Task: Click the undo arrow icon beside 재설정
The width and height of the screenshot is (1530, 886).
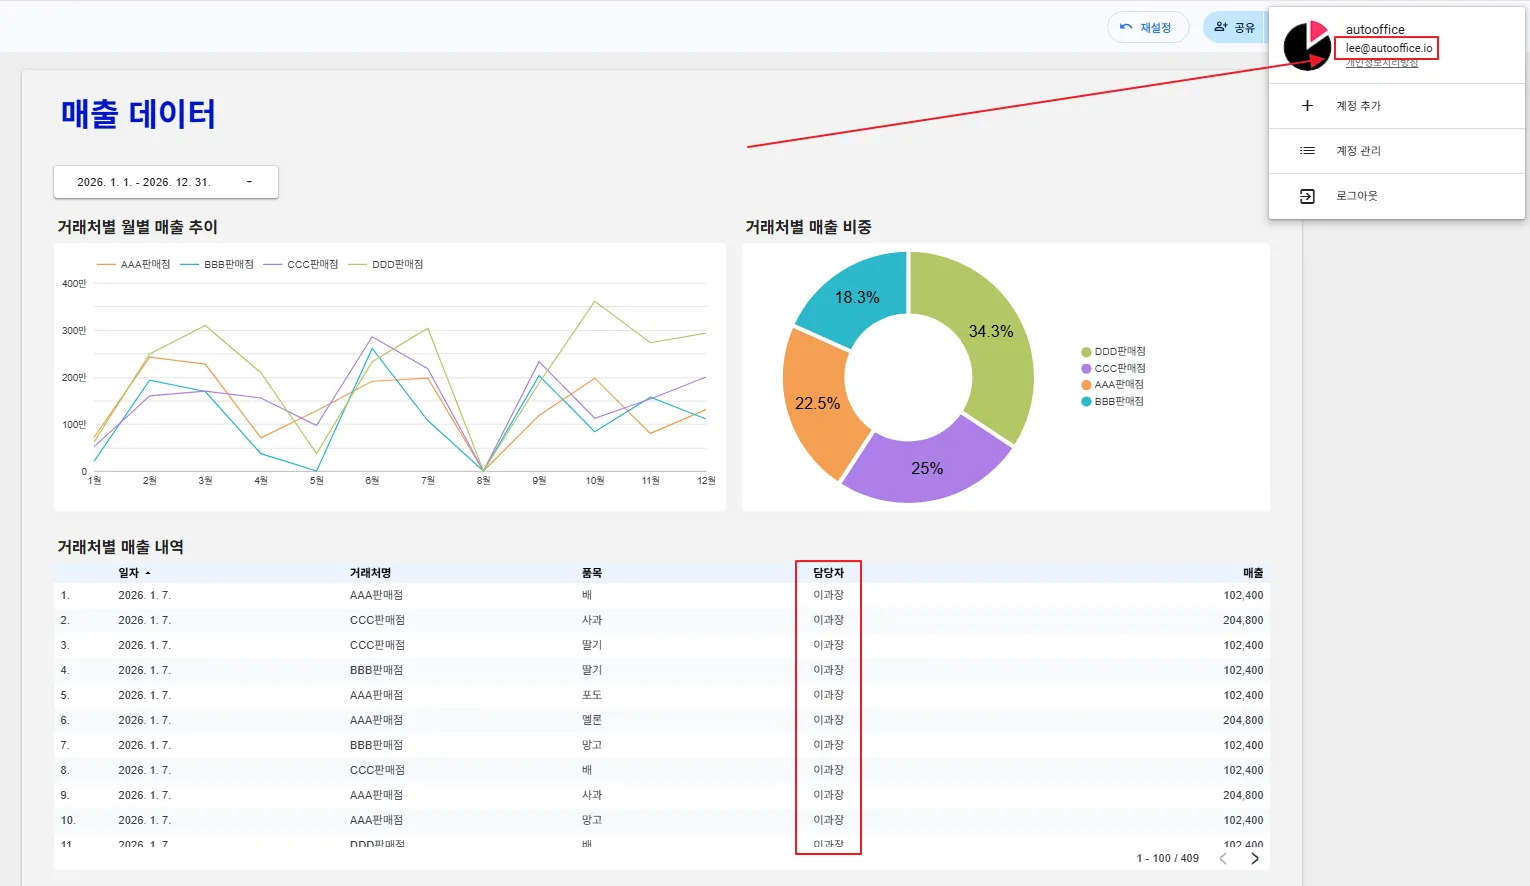Action: coord(1126,27)
